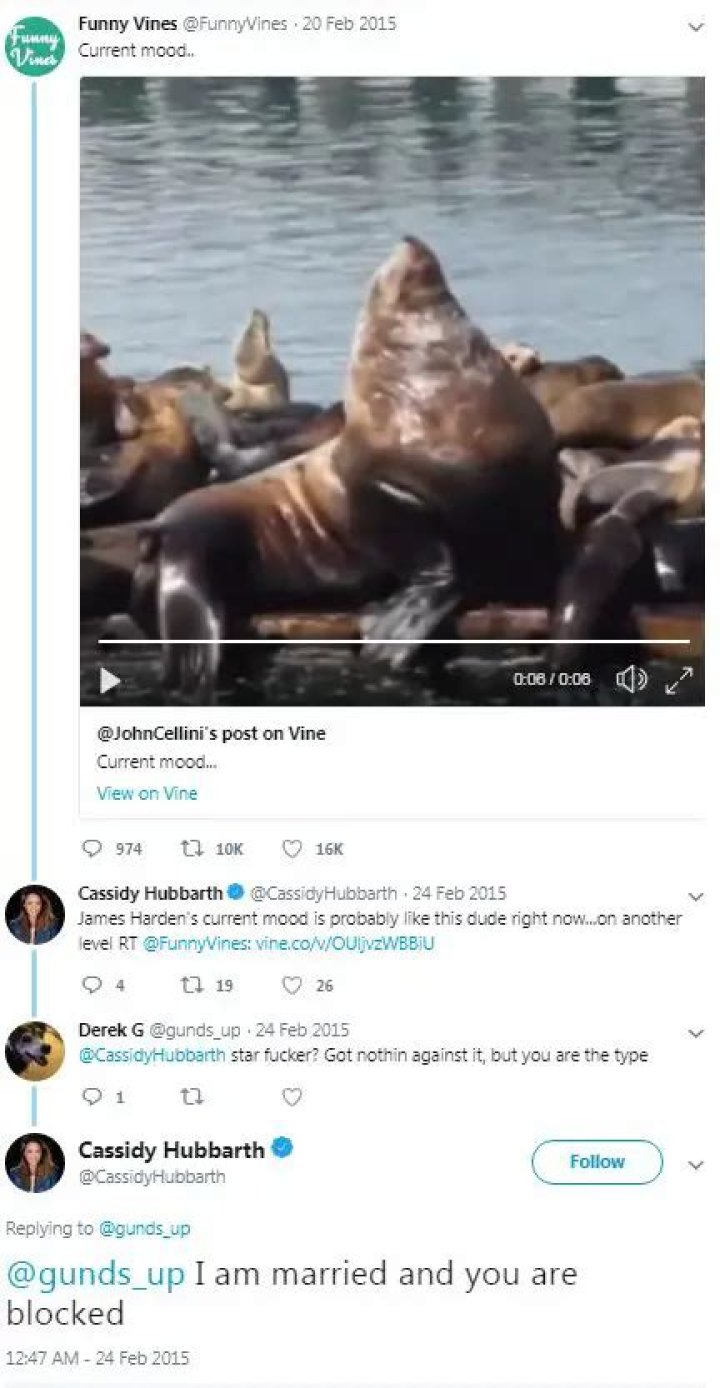Image resolution: width=720 pixels, height=1388 pixels.
Task: Like the Funny Vines tweet
Action: click(x=292, y=849)
